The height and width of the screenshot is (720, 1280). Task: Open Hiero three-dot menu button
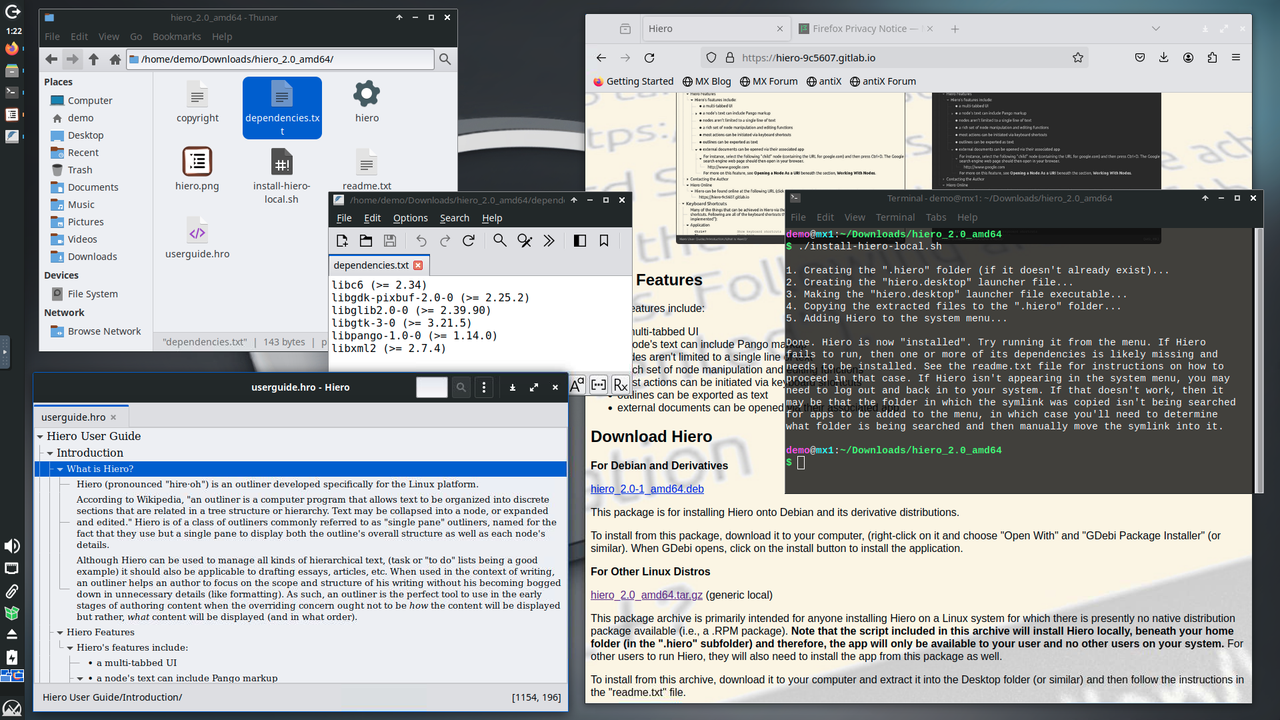point(485,387)
